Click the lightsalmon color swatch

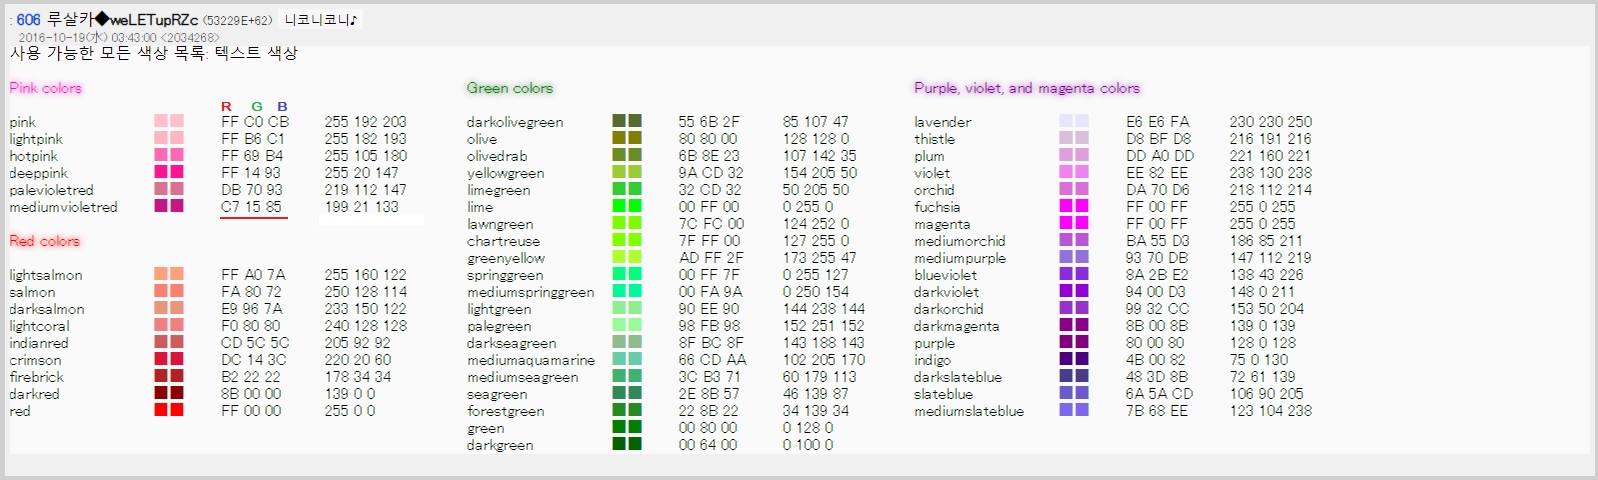(x=168, y=274)
